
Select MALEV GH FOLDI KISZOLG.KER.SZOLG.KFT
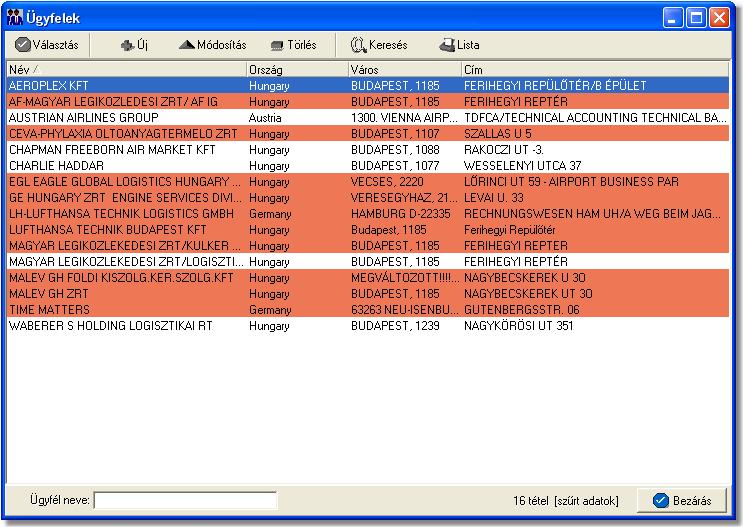368,278
